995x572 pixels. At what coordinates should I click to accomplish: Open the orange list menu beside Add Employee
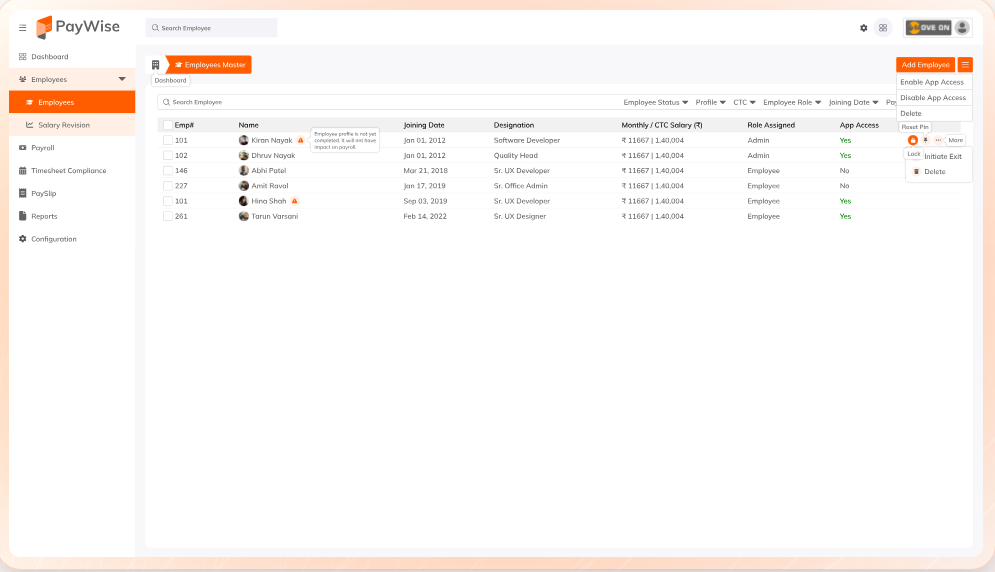pos(965,65)
